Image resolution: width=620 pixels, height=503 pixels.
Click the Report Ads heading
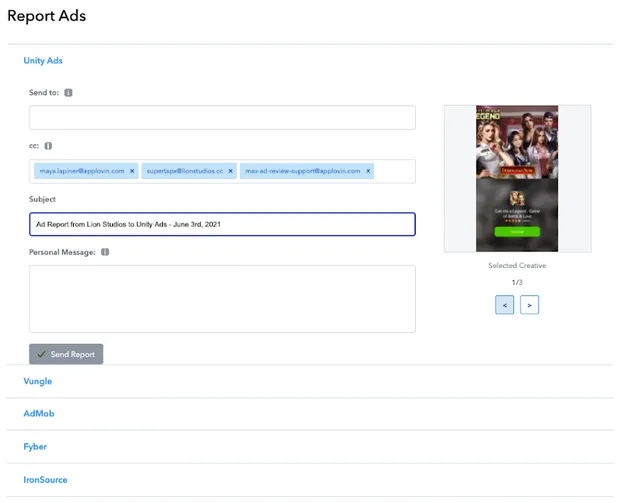click(x=47, y=16)
